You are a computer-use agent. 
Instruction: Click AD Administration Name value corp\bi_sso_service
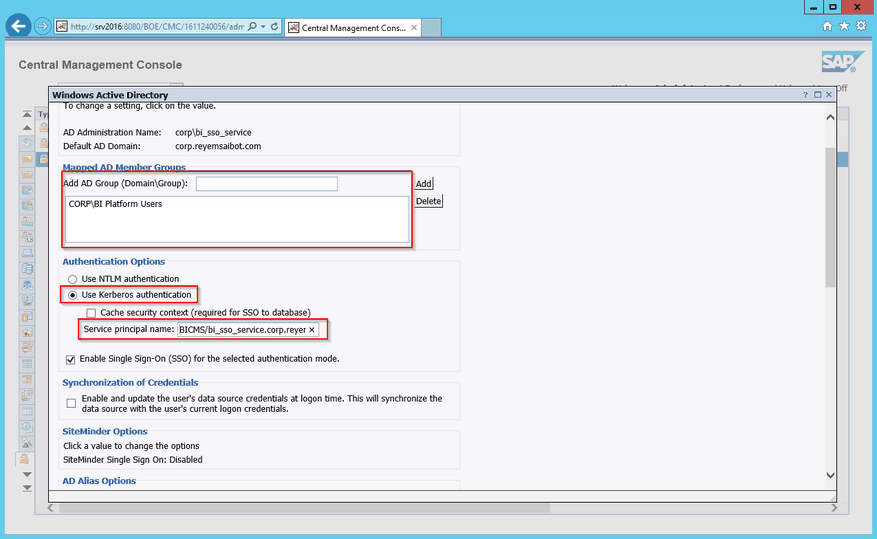click(213, 133)
